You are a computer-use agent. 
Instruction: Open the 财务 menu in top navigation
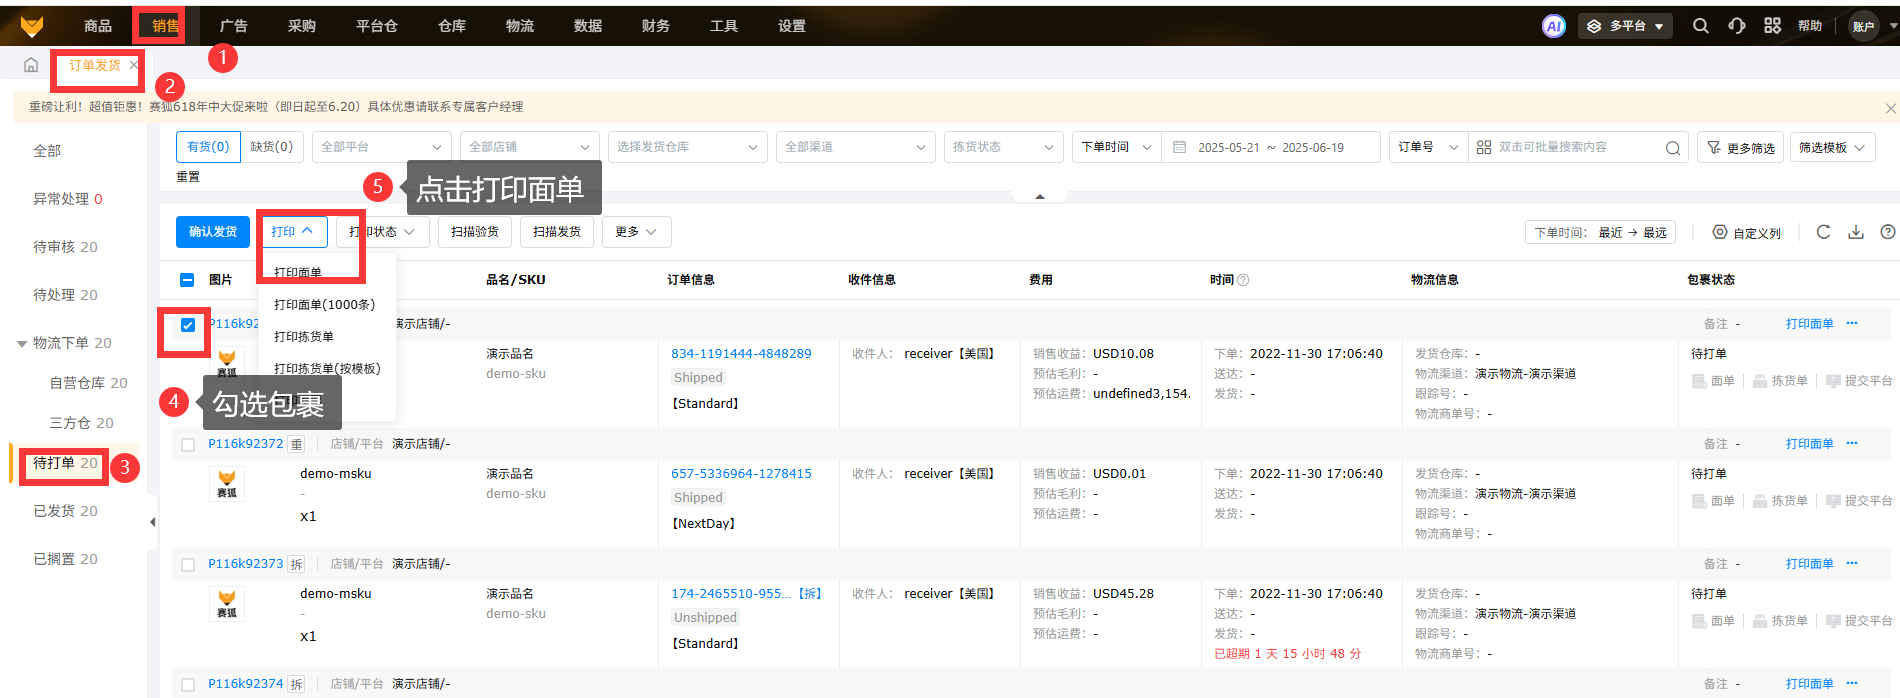coord(655,26)
